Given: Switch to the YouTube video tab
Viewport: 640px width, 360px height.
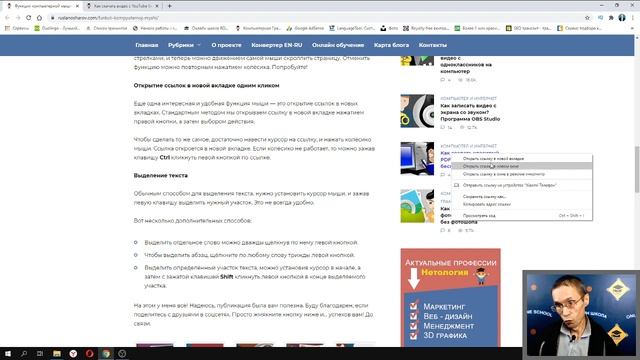Looking at the screenshot, I should pyautogui.click(x=122, y=6).
